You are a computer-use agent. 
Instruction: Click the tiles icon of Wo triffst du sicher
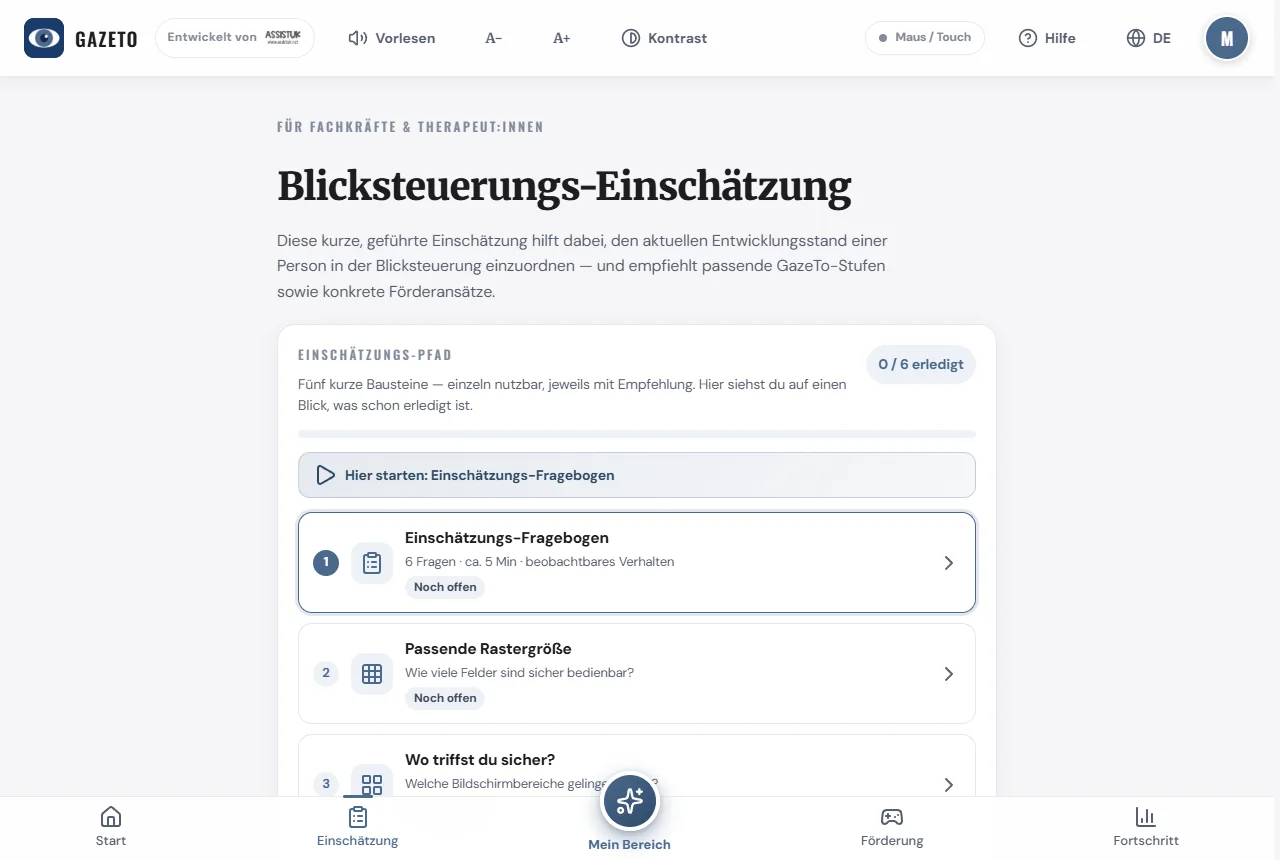(372, 782)
